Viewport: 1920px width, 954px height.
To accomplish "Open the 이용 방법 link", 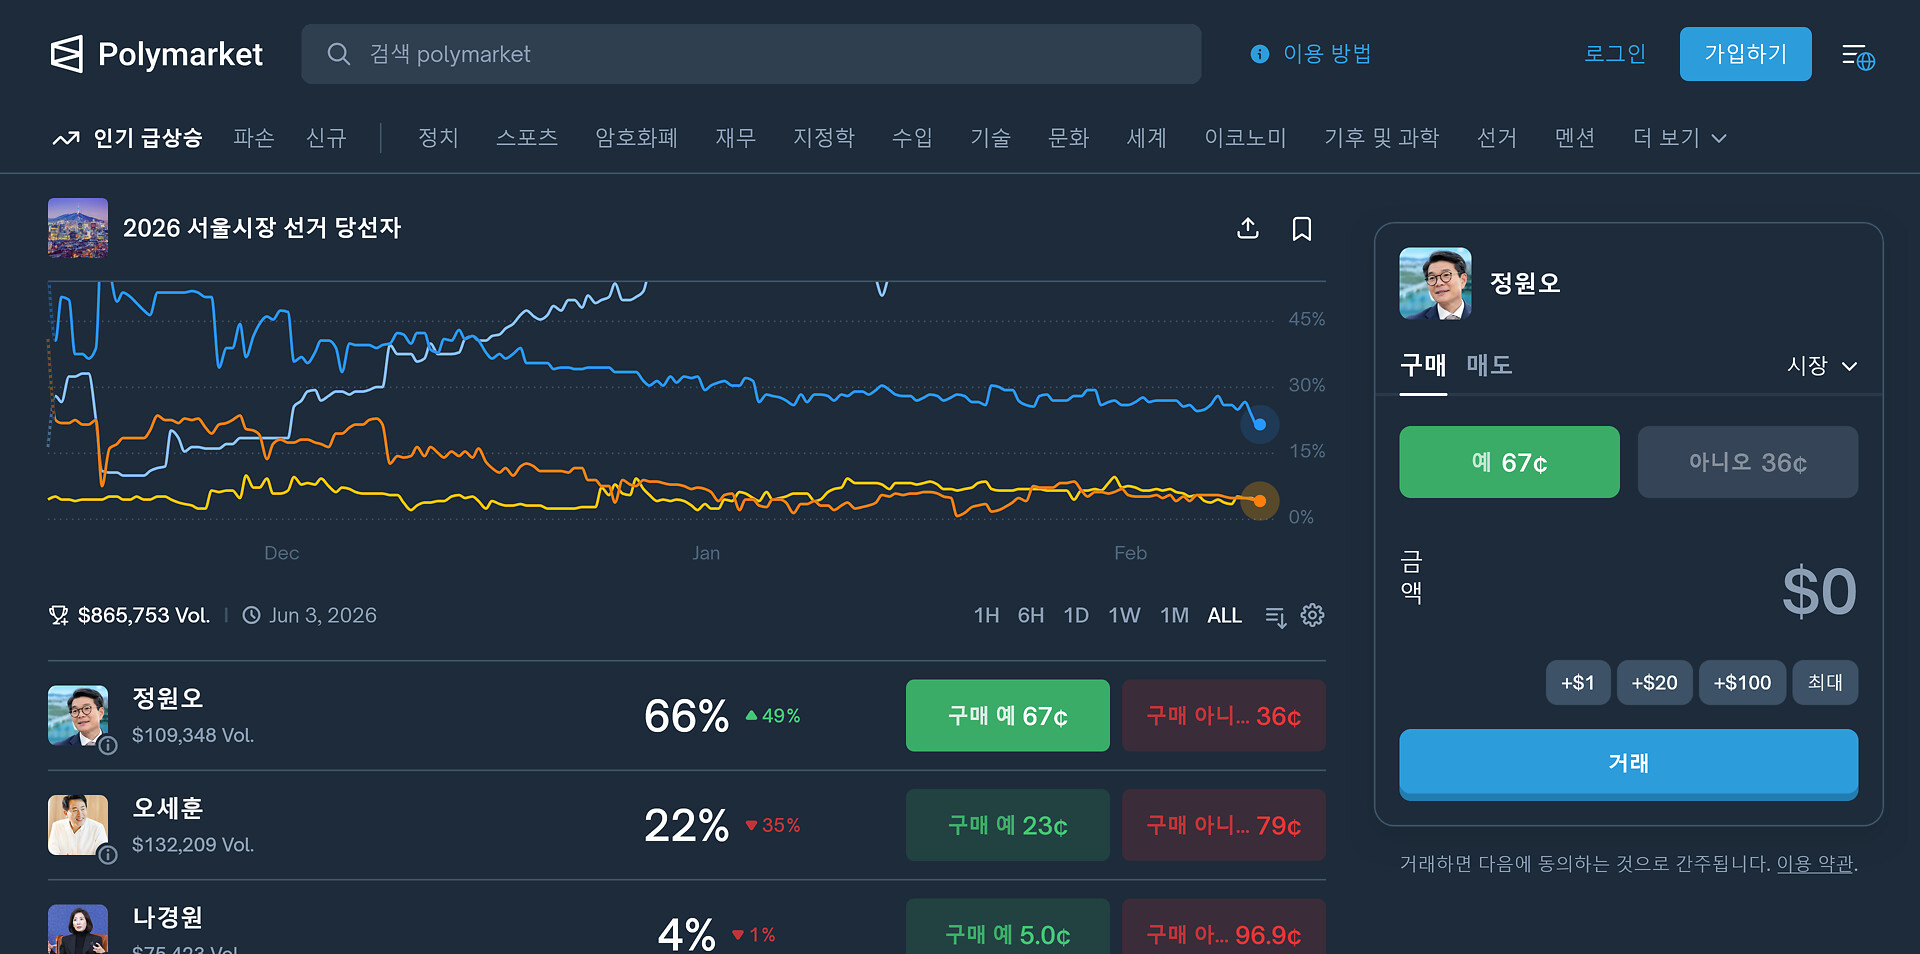I will (x=1327, y=54).
